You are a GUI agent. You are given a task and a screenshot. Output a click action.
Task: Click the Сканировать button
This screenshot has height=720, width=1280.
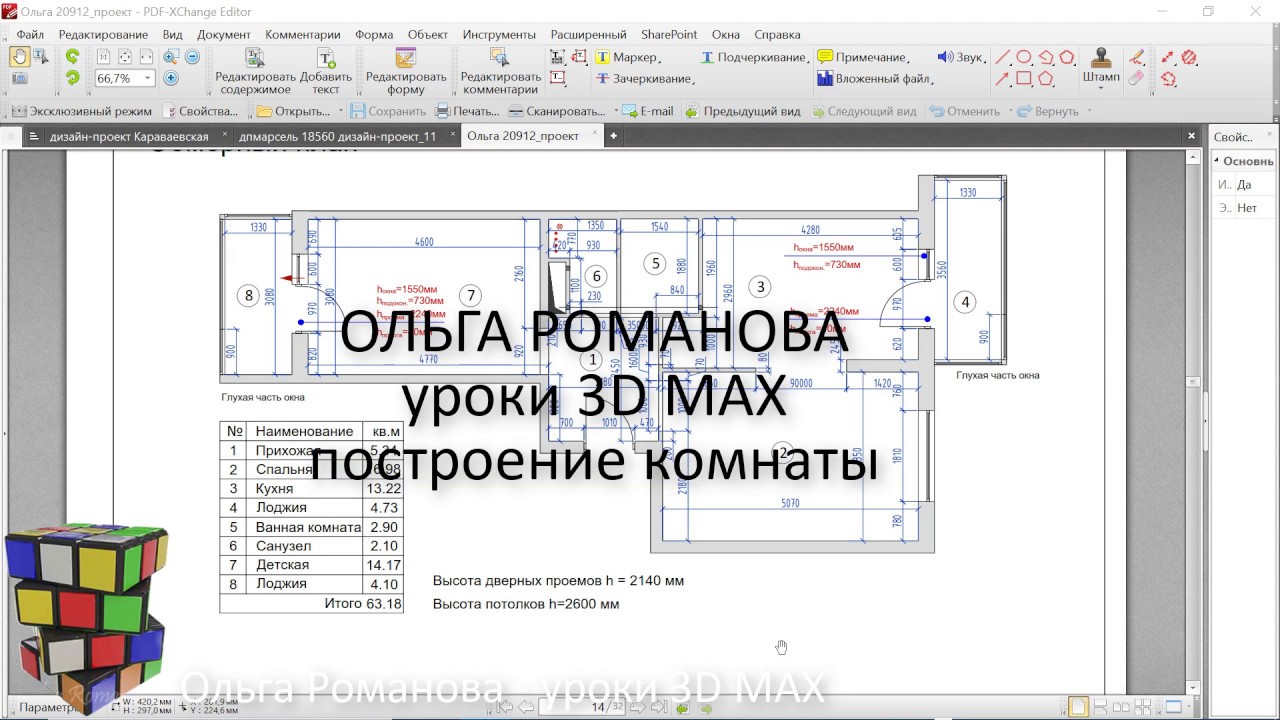(558, 111)
